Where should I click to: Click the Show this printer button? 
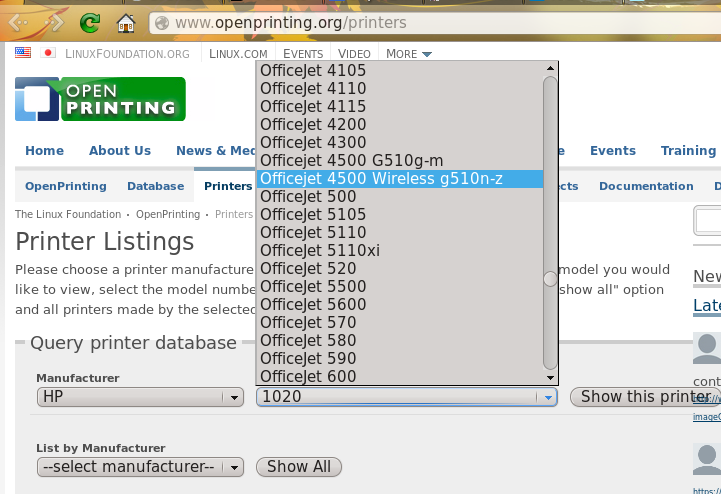click(645, 396)
